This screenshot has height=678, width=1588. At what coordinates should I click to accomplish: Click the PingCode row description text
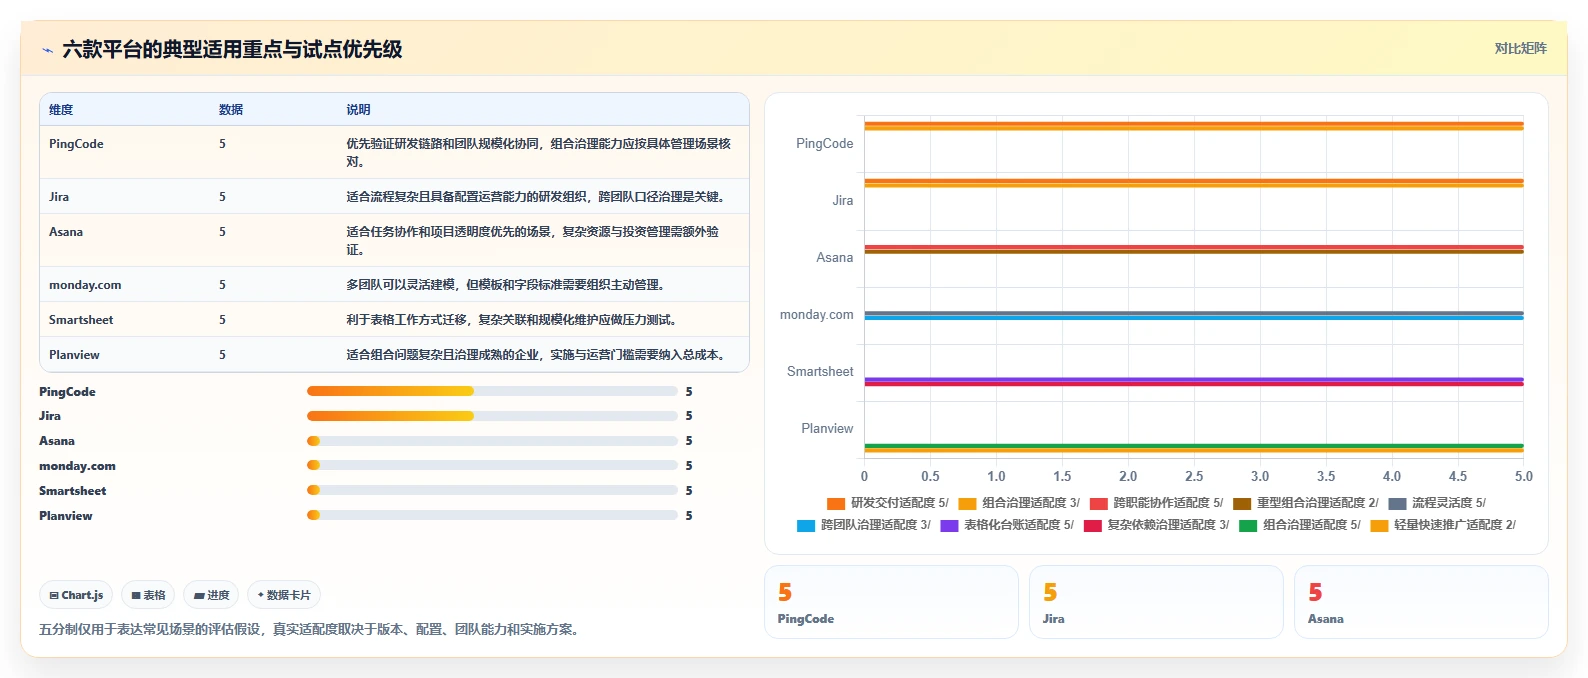point(539,153)
